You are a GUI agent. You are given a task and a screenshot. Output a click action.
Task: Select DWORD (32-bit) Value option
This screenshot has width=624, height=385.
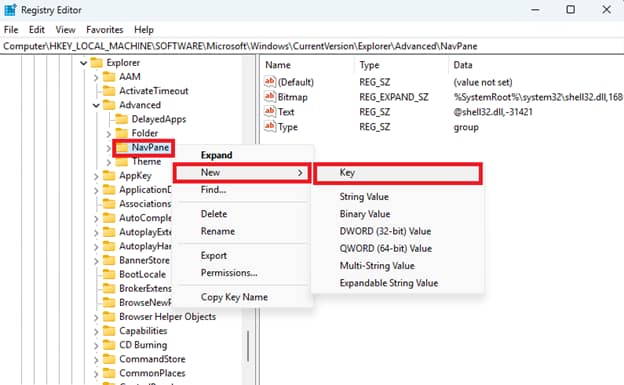click(x=398, y=231)
